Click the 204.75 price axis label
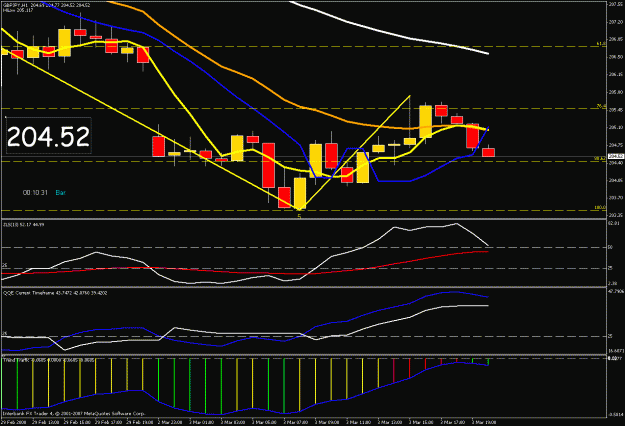Image resolution: width=625 pixels, height=426 pixels. (x=616, y=145)
